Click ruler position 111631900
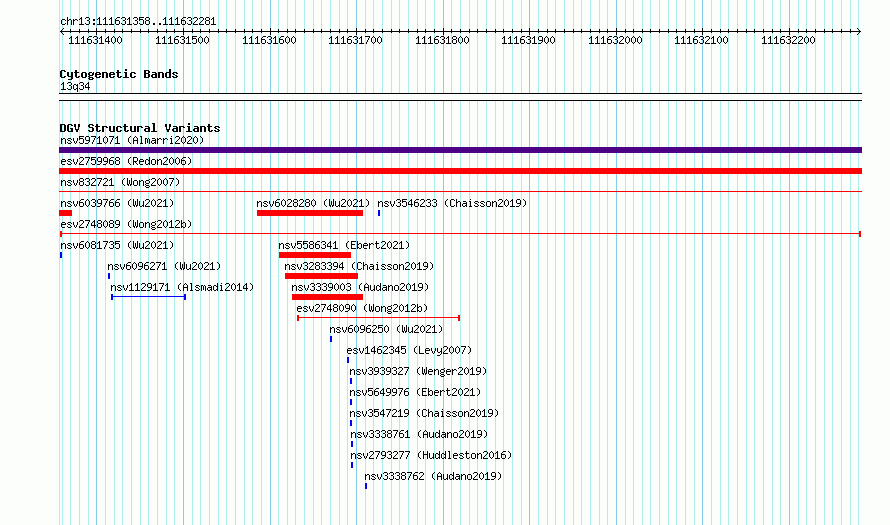 528,40
